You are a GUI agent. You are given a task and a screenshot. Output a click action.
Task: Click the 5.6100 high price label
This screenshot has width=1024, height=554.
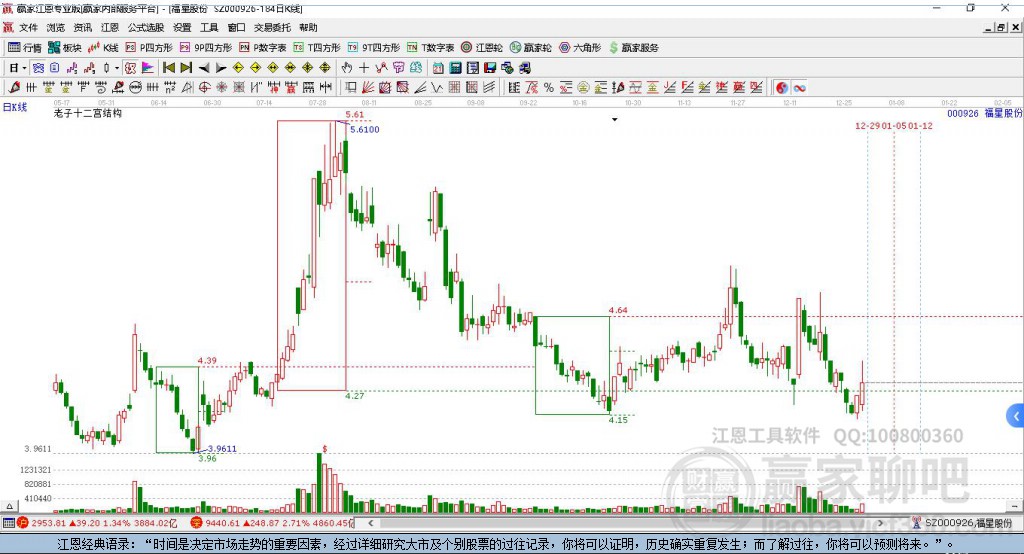click(364, 129)
